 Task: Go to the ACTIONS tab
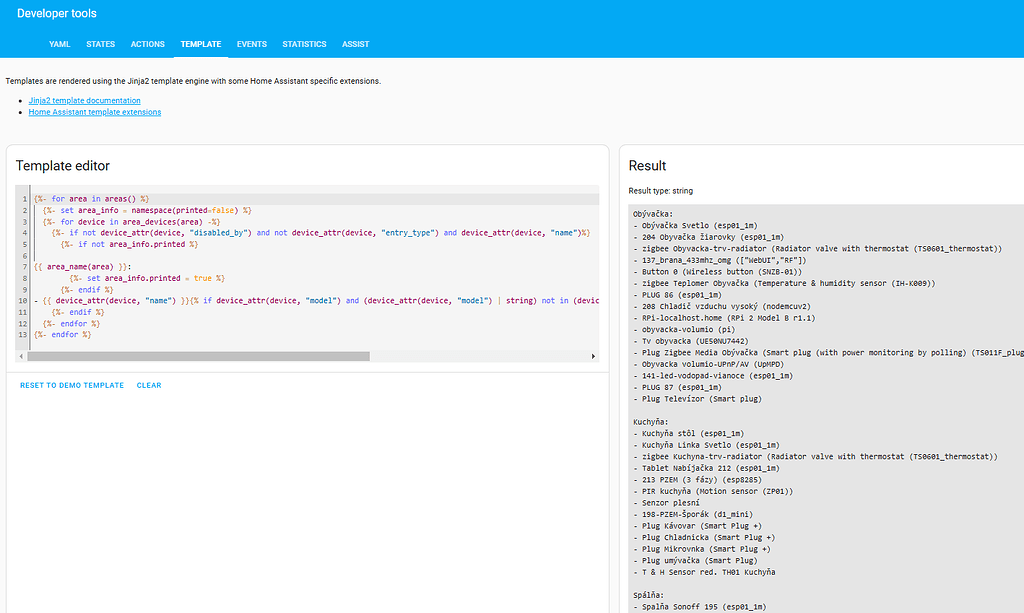point(148,44)
